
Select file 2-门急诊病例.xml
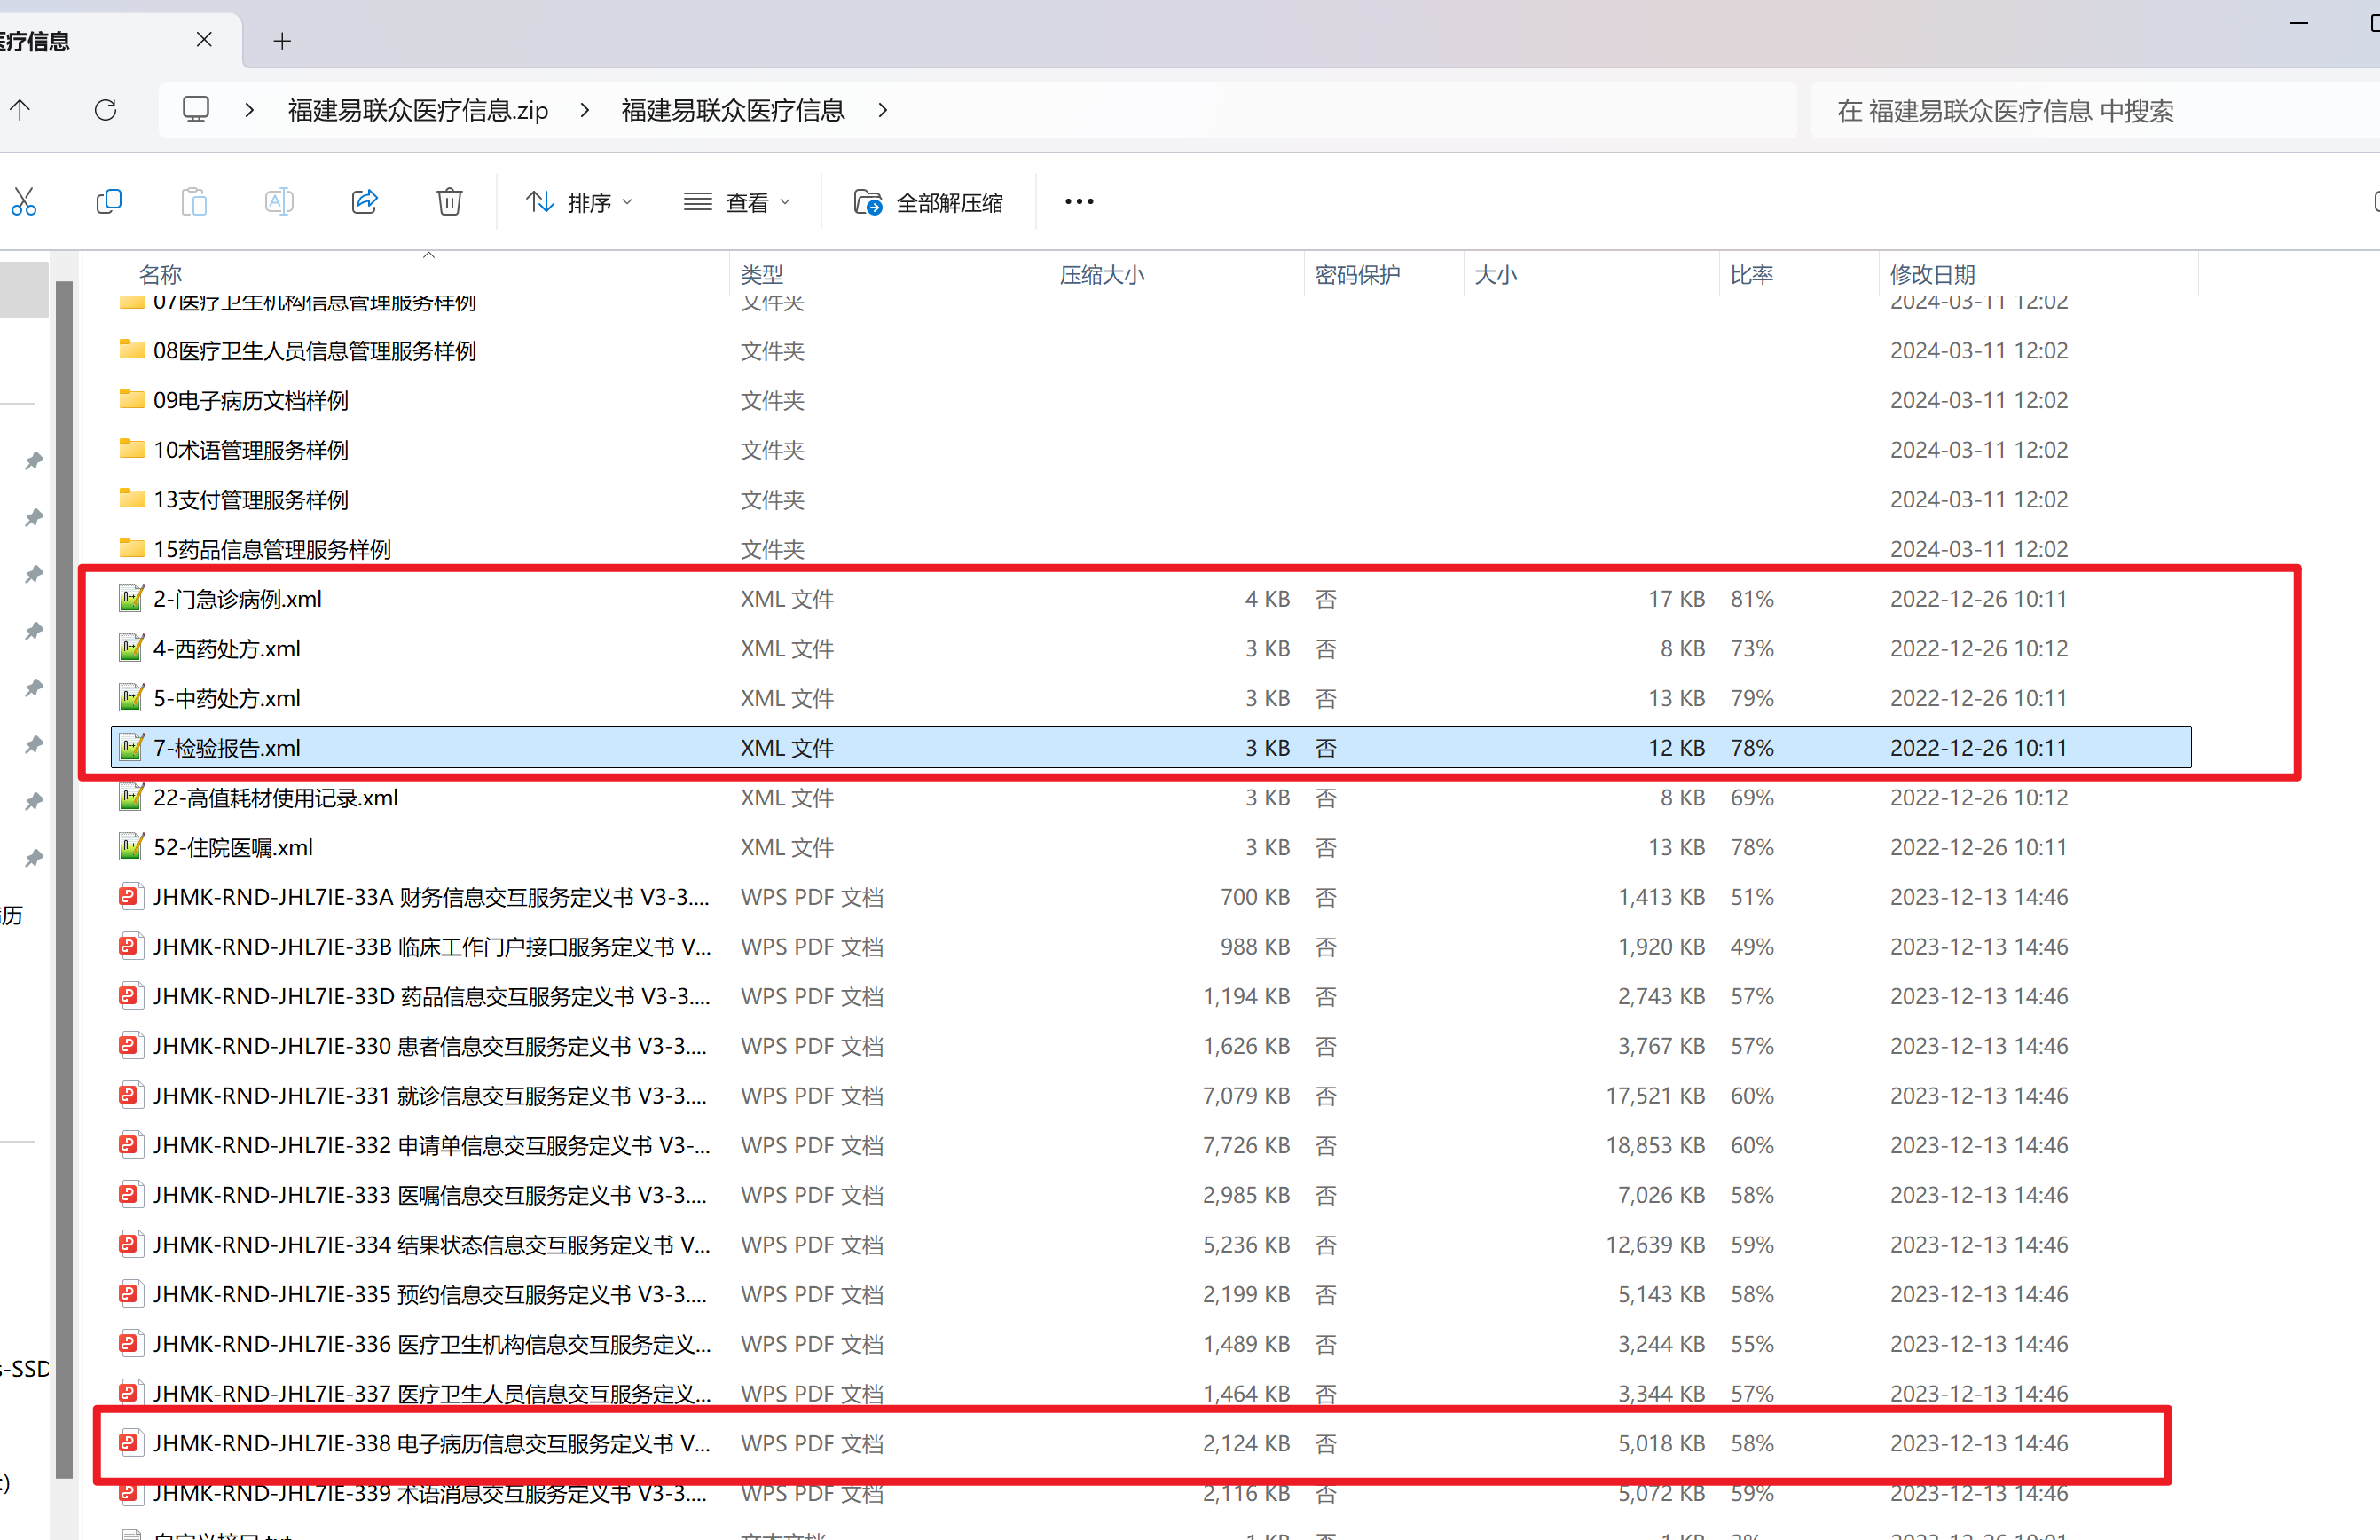(x=237, y=599)
